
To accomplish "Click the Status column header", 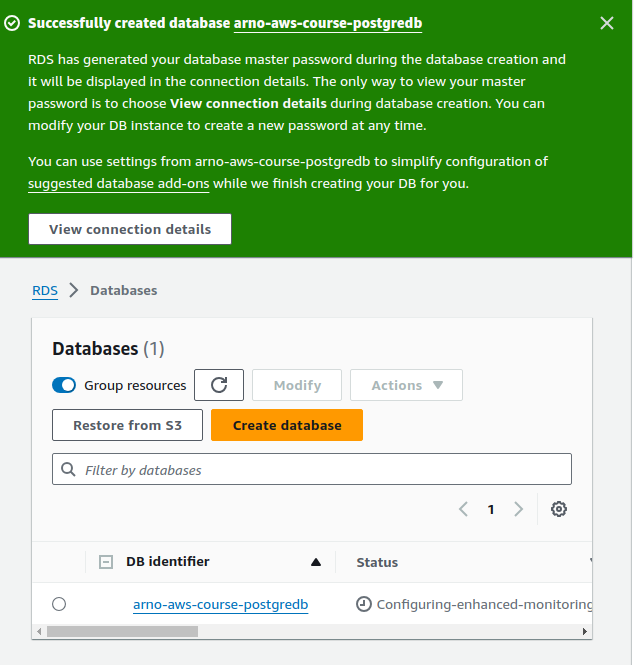I will coord(377,562).
